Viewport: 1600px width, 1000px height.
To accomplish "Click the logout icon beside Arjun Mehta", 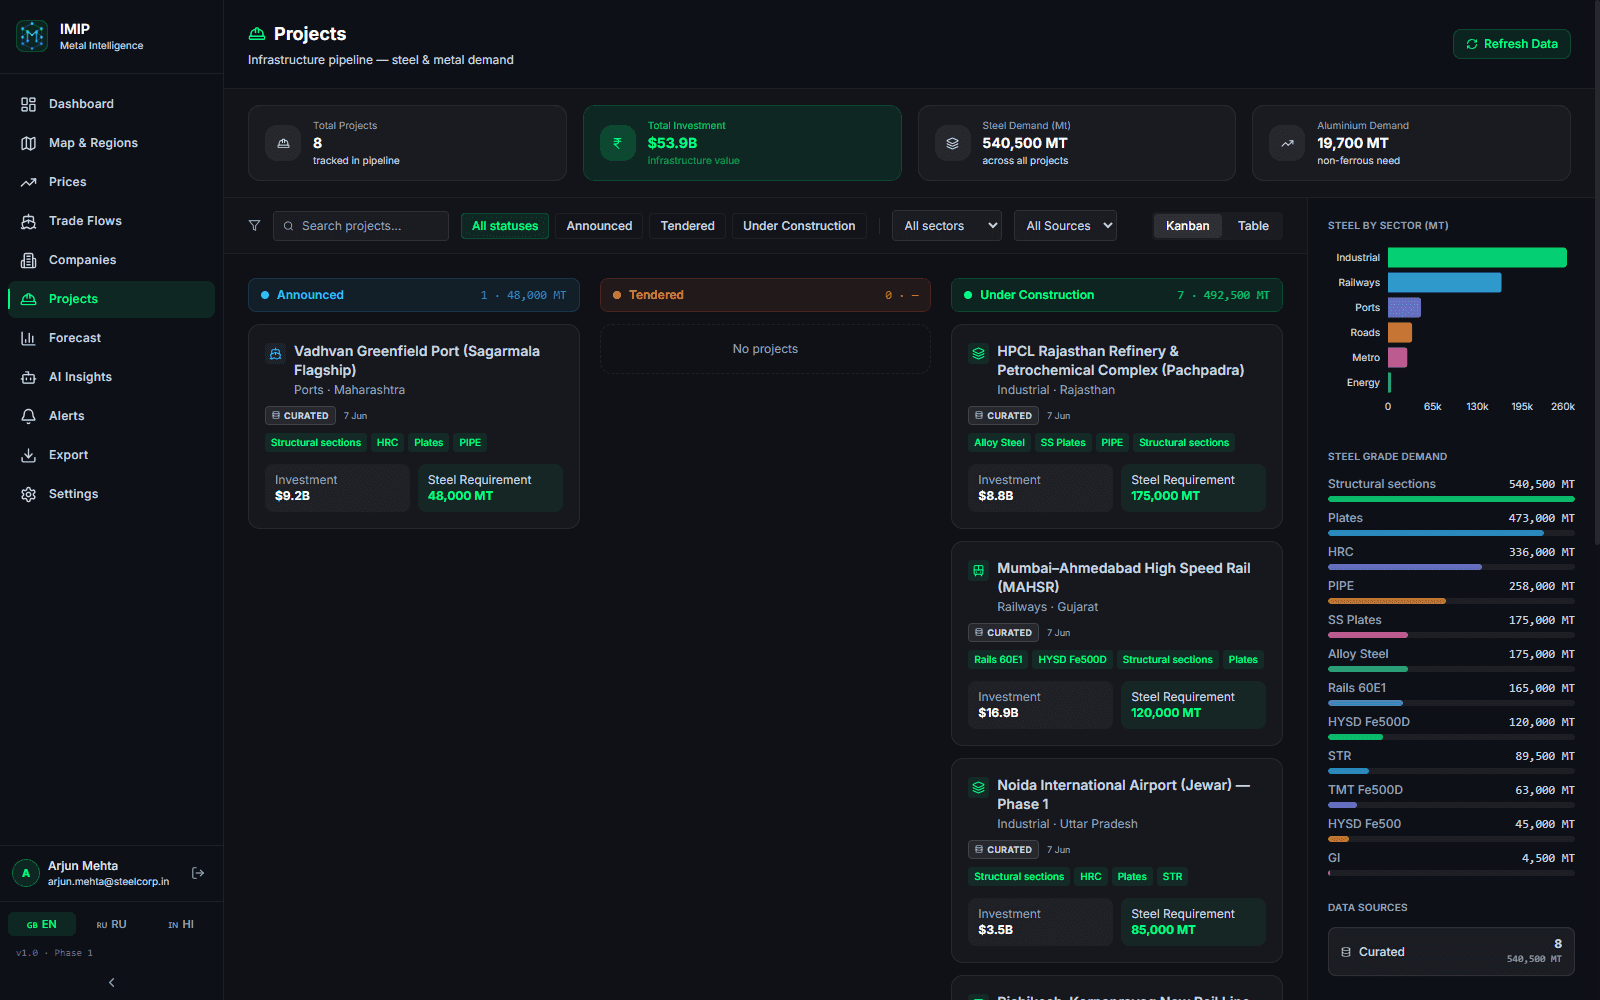I will click(198, 873).
